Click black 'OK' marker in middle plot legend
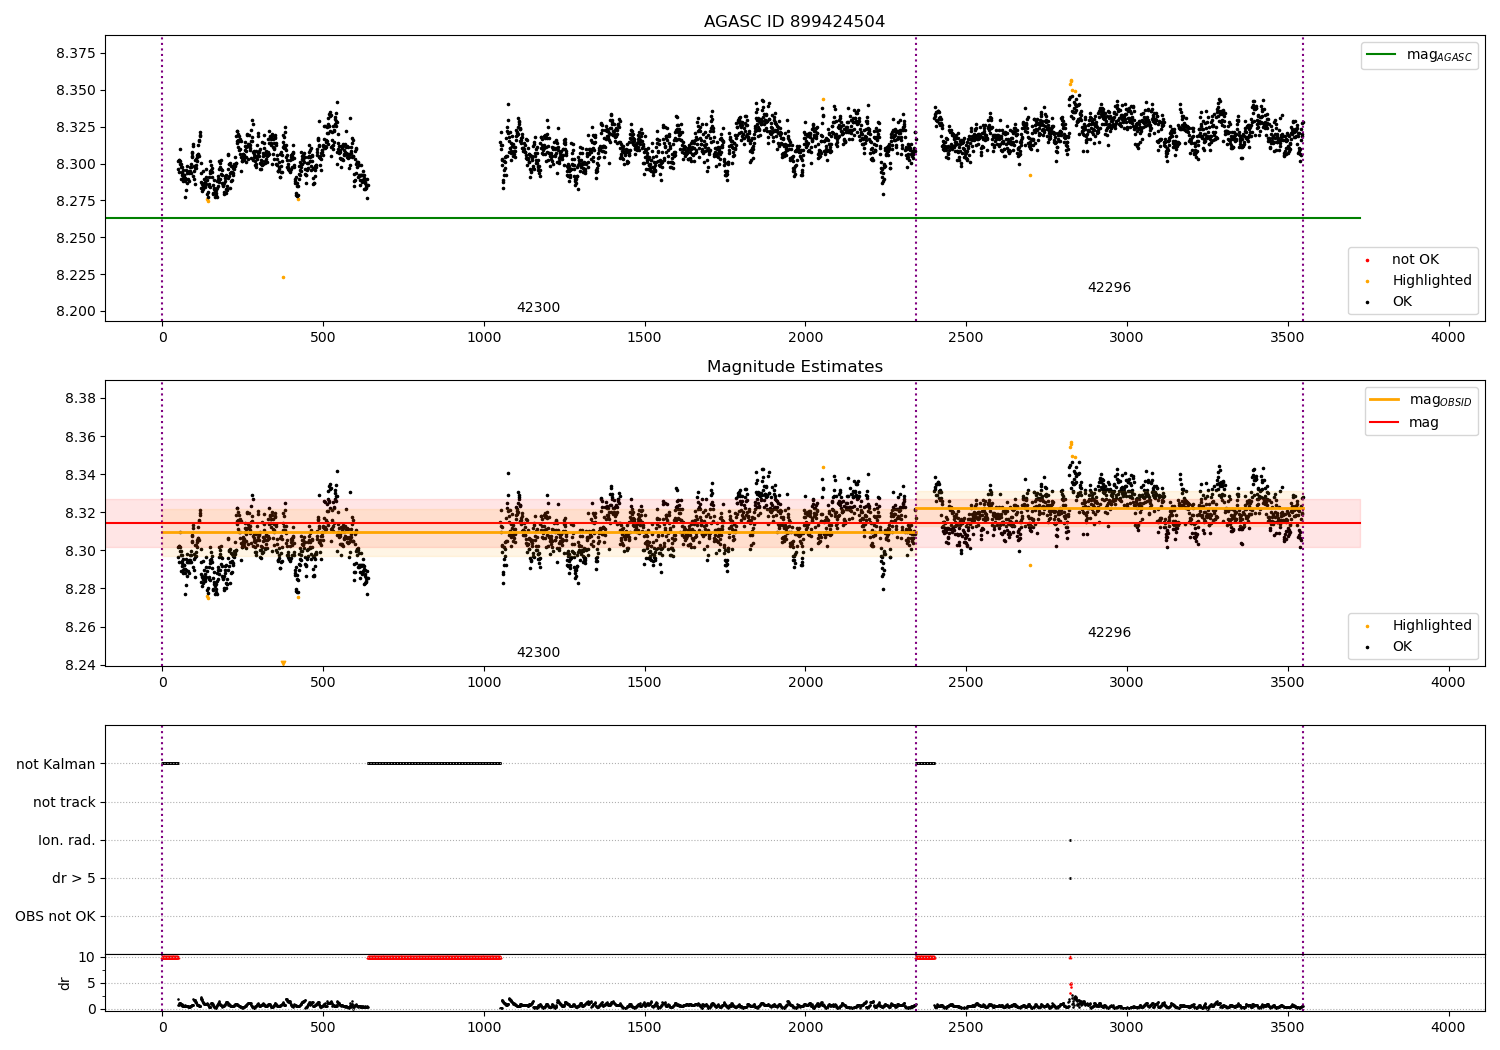Screen dimensions: 1500x1050 point(1367,647)
